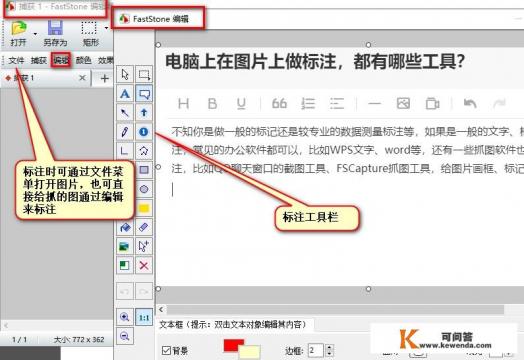This screenshot has width=524, height=360.
Task: Add a new tab with plus button
Action: 105,79
